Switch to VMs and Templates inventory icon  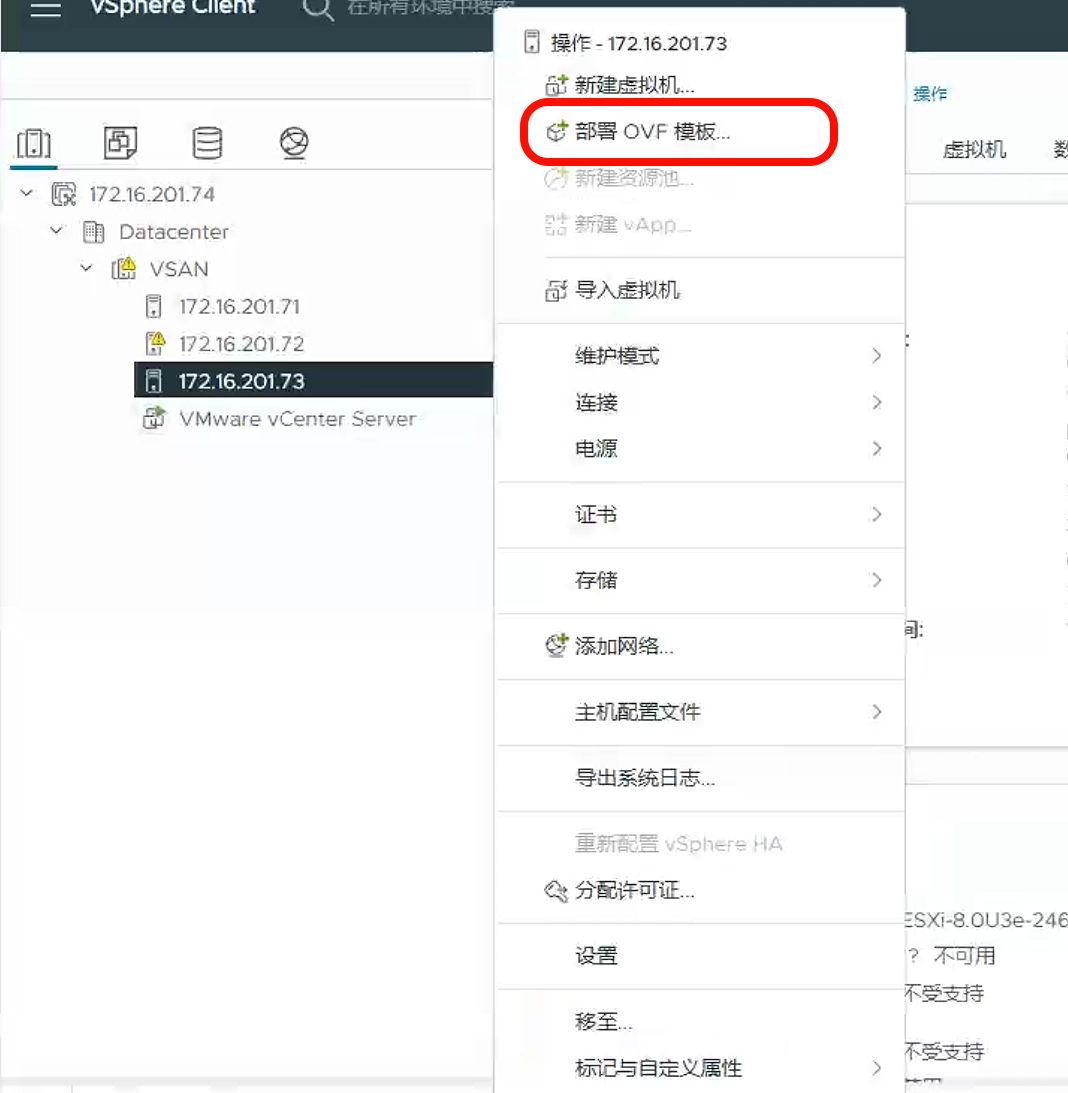tap(120, 143)
